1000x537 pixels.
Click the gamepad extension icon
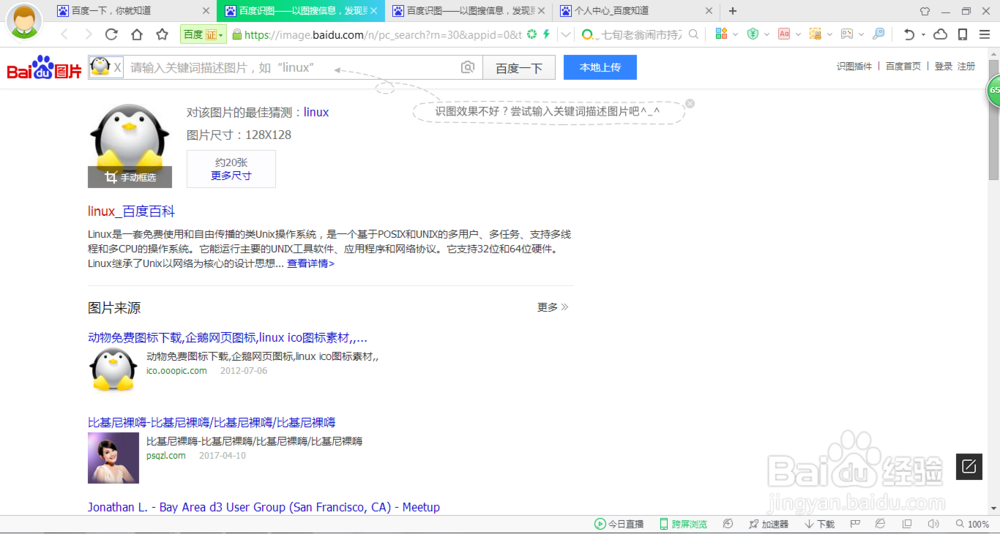pyautogui.click(x=846, y=34)
